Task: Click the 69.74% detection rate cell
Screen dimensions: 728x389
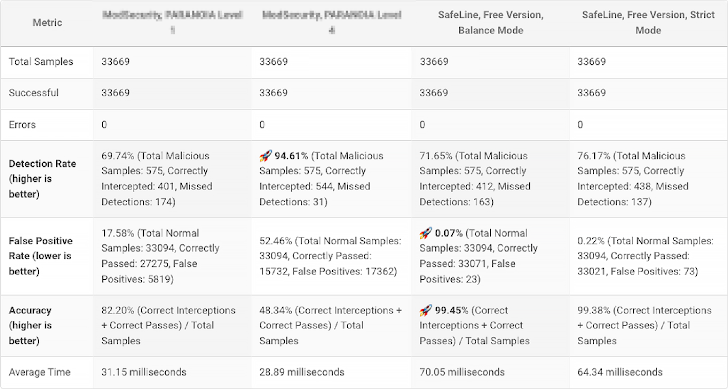Action: (x=172, y=179)
